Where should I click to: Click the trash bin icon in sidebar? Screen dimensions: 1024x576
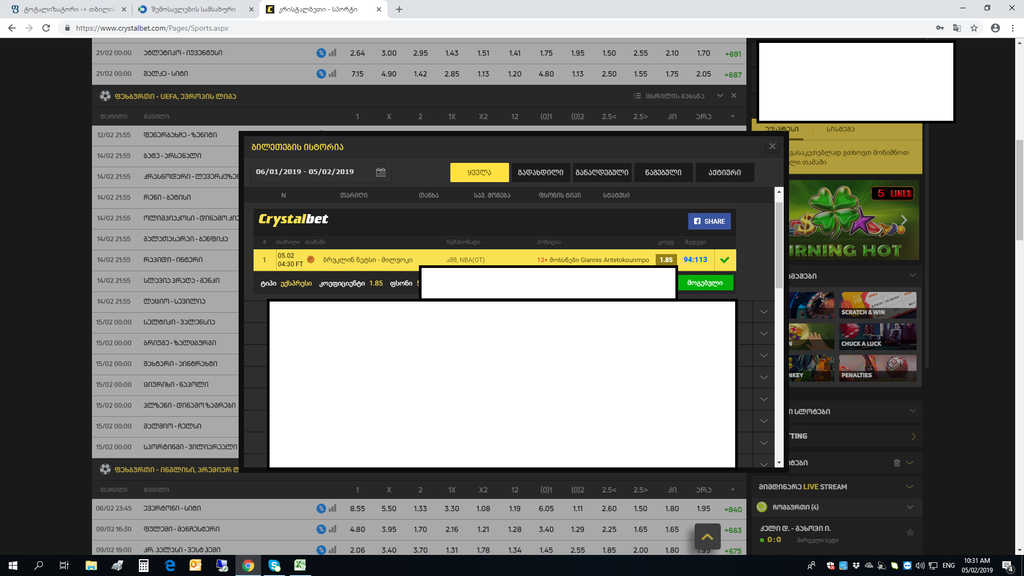897,462
